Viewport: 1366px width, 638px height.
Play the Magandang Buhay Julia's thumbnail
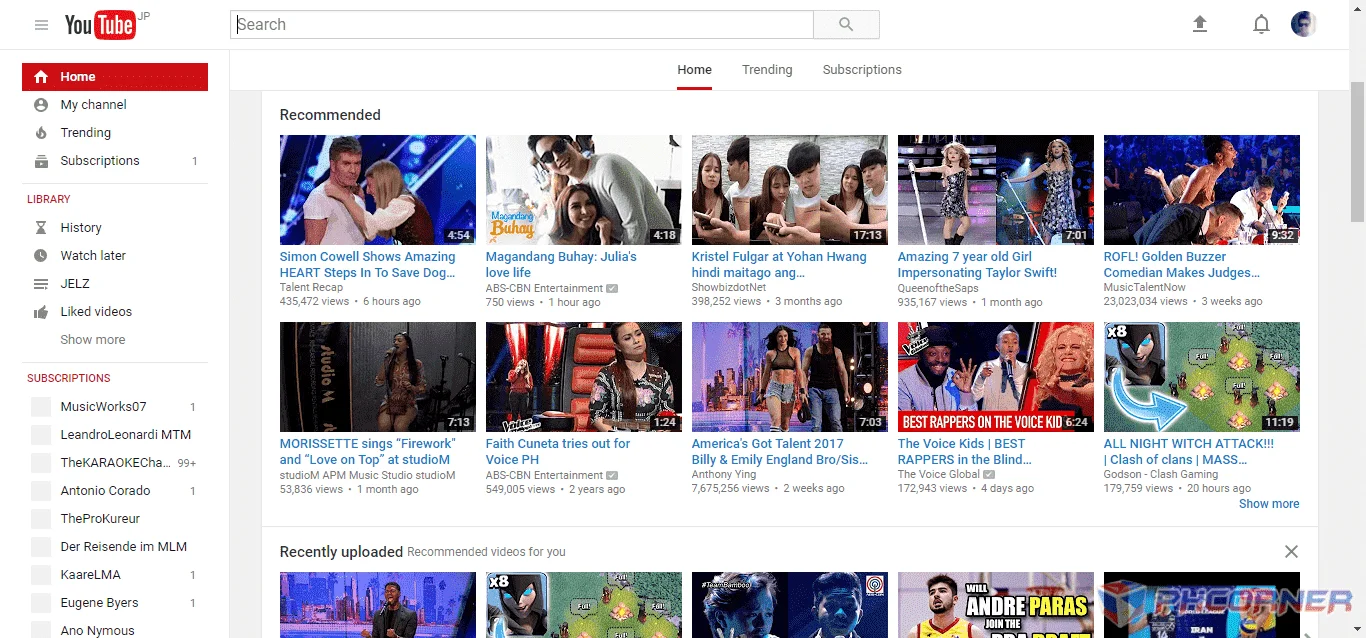pos(584,190)
